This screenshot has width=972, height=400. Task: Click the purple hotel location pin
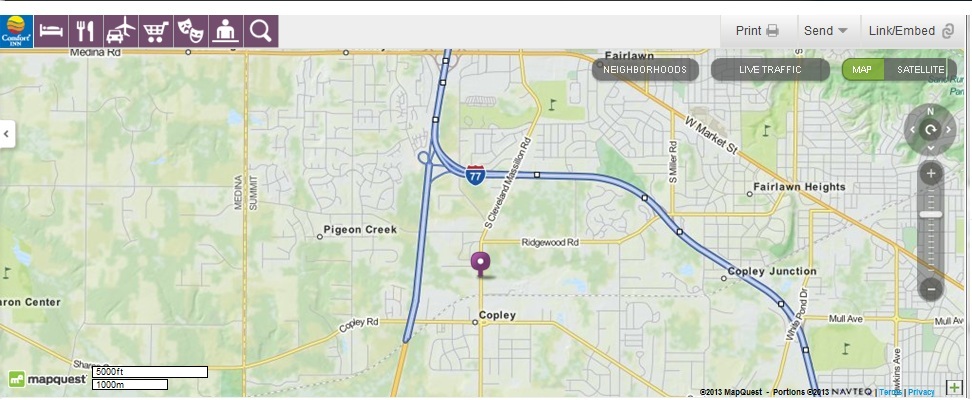[480, 264]
